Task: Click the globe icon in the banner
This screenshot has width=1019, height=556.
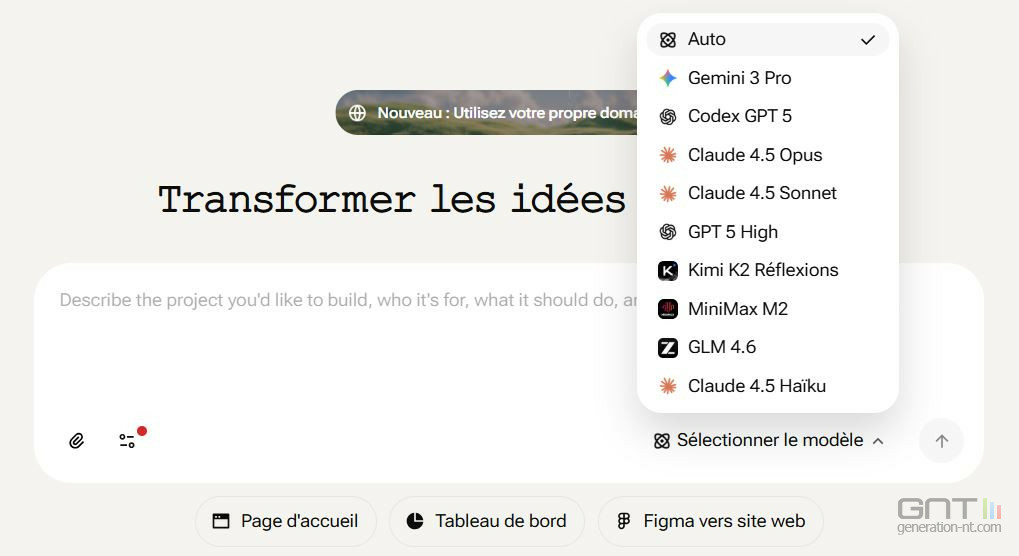Action: pyautogui.click(x=357, y=113)
